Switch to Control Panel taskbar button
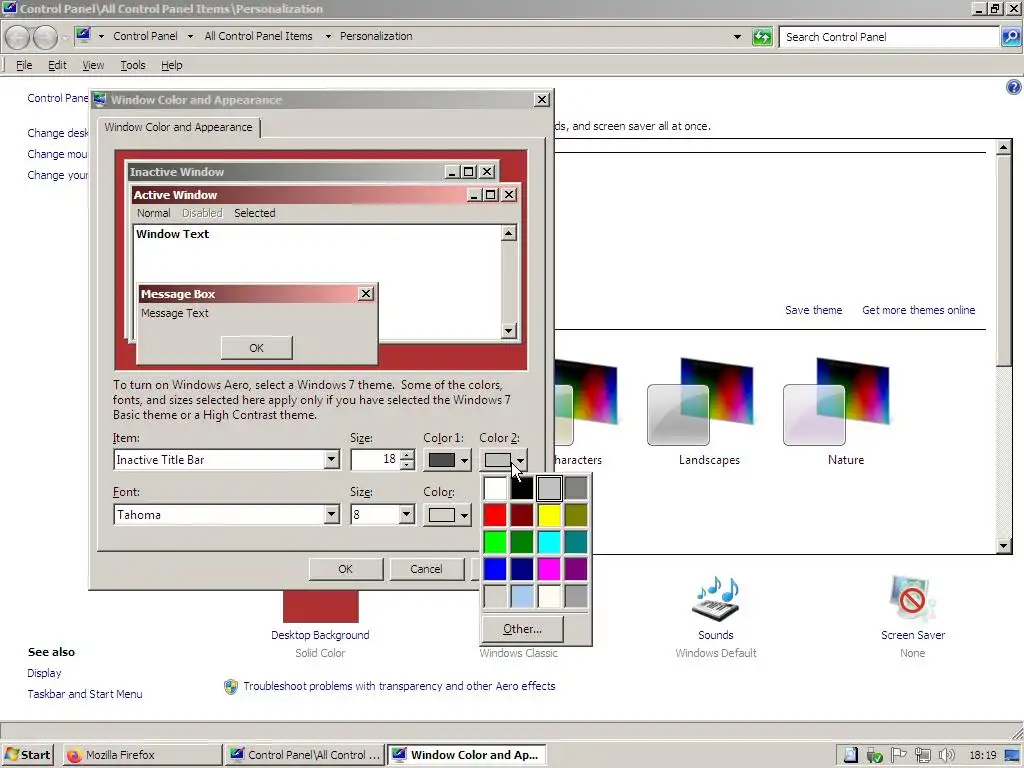The image size is (1024, 768). (305, 755)
